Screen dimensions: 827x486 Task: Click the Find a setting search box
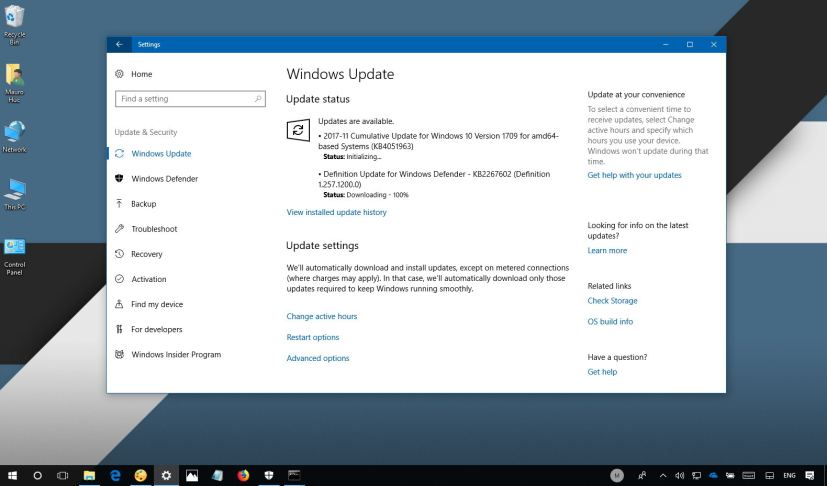point(190,99)
